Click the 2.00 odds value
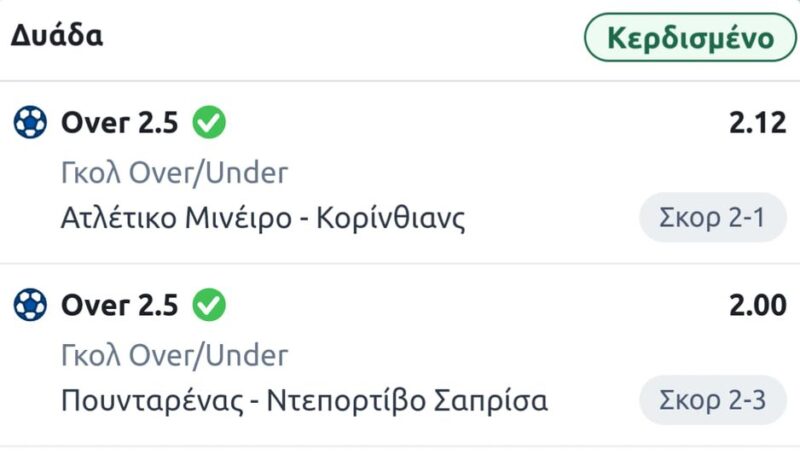This screenshot has width=800, height=461. click(x=757, y=305)
